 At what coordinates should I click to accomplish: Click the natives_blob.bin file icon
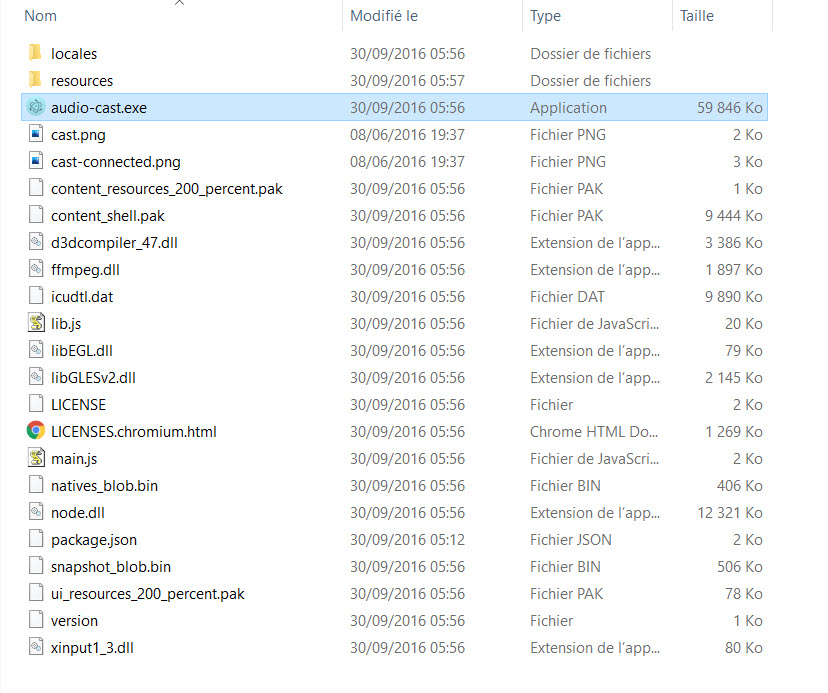[x=35, y=484]
